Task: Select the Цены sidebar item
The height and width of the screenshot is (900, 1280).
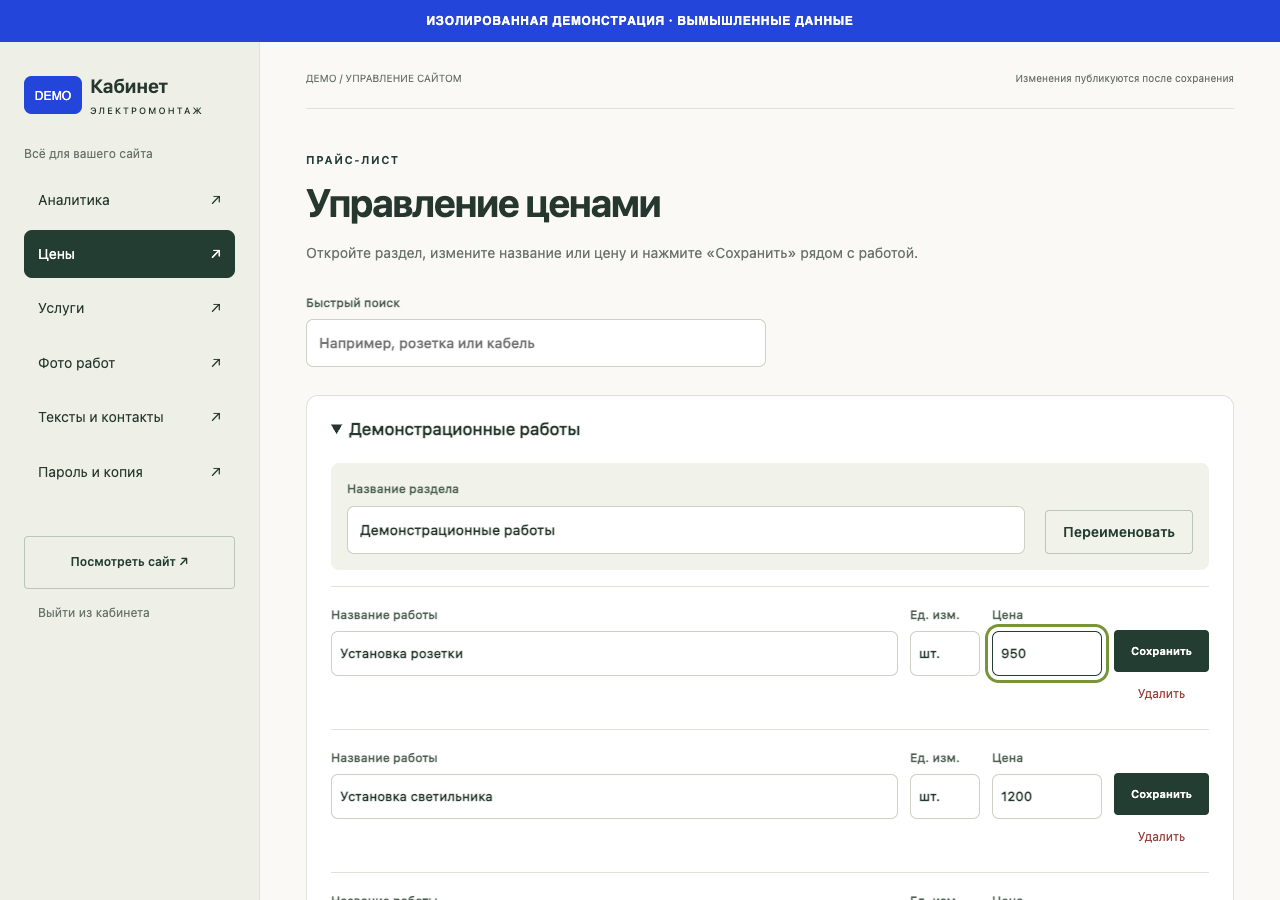Action: 129,254
